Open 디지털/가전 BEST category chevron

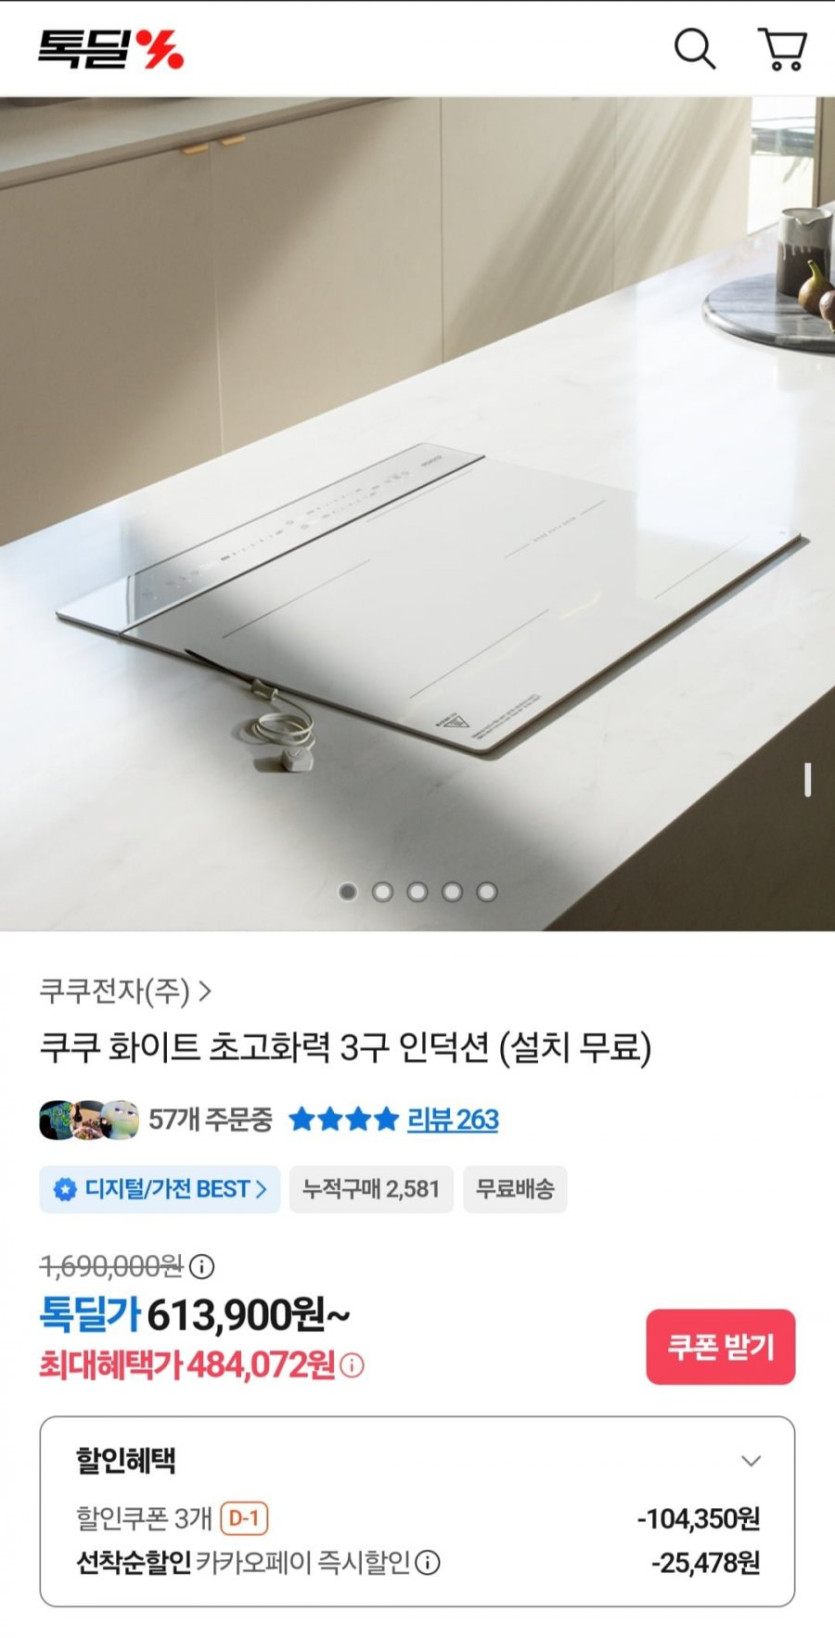coord(261,1189)
